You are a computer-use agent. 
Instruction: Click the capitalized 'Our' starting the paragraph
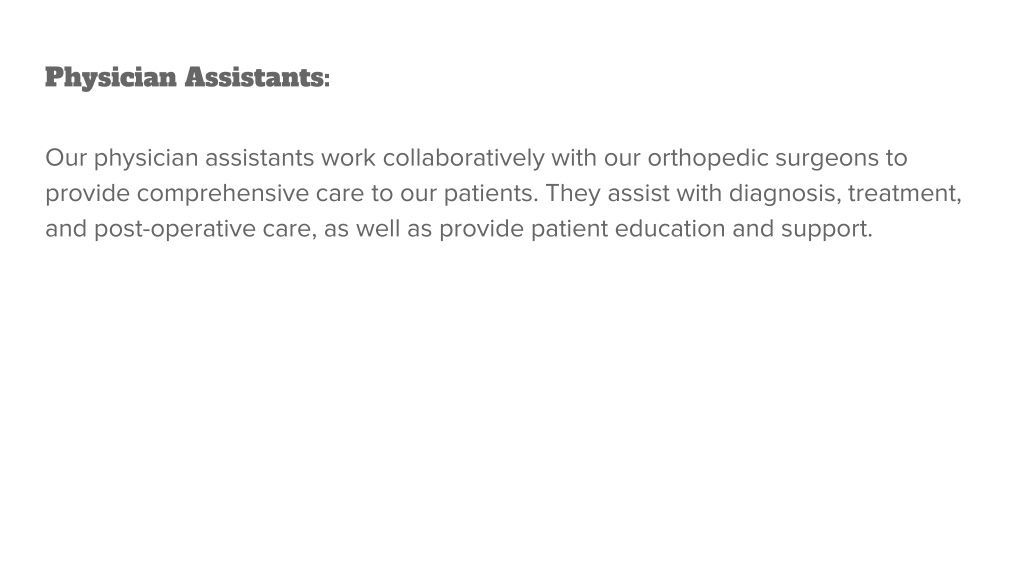coord(66,158)
